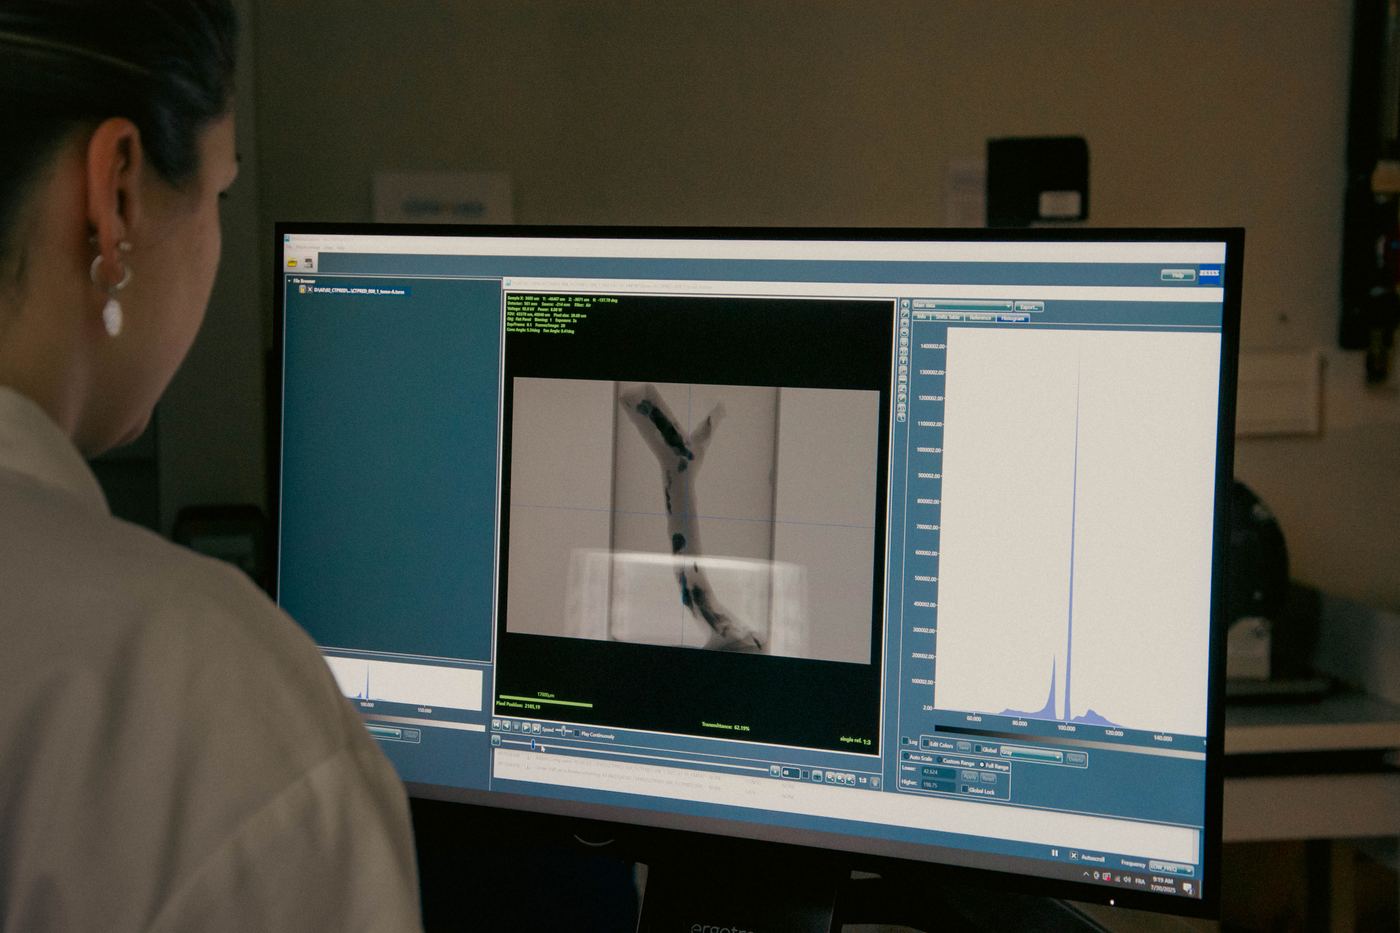Enable the Play Continuously checkbox
Viewport: 1400px width, 933px height.
tap(577, 733)
